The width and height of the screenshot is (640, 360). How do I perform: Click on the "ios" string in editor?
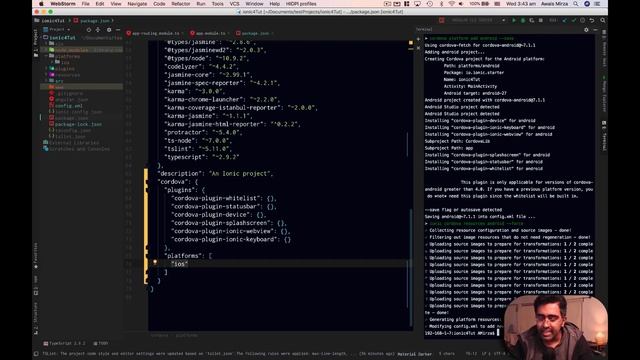180,264
